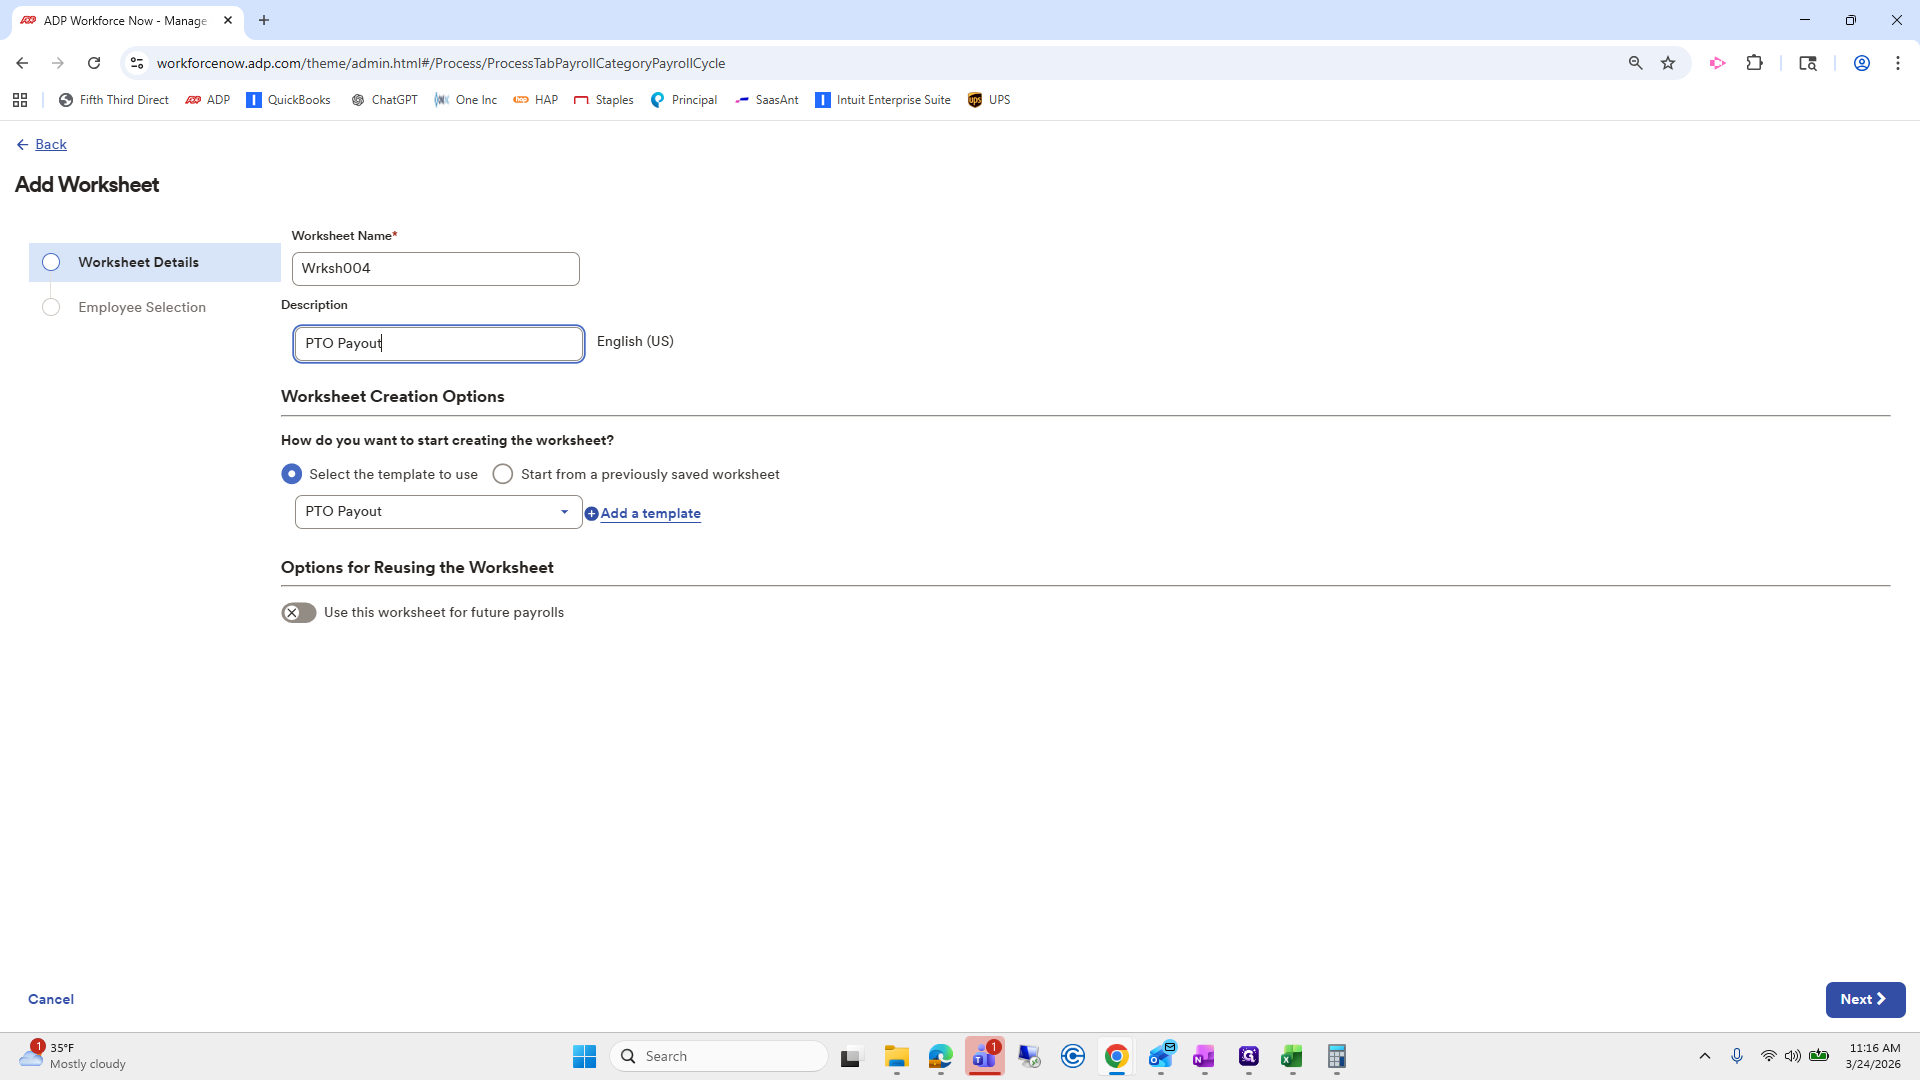Bookmark this page with the star icon

(x=1667, y=62)
